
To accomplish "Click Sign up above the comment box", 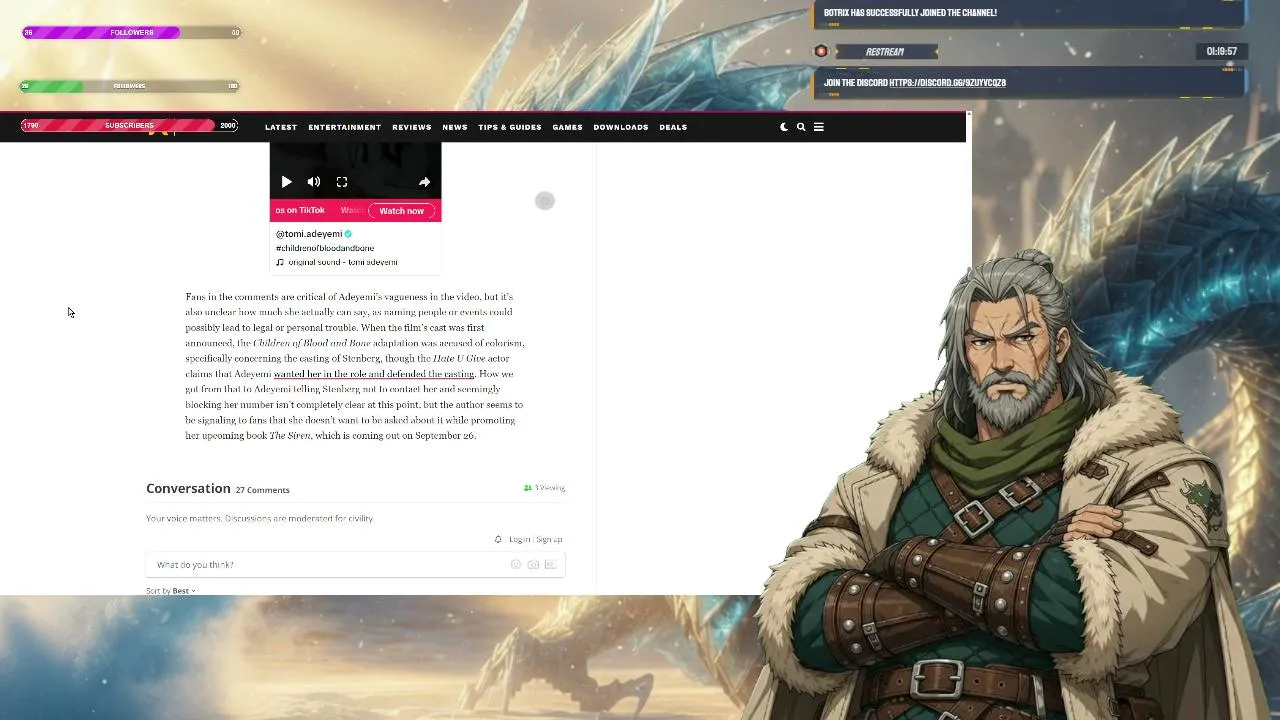I will click(x=549, y=539).
